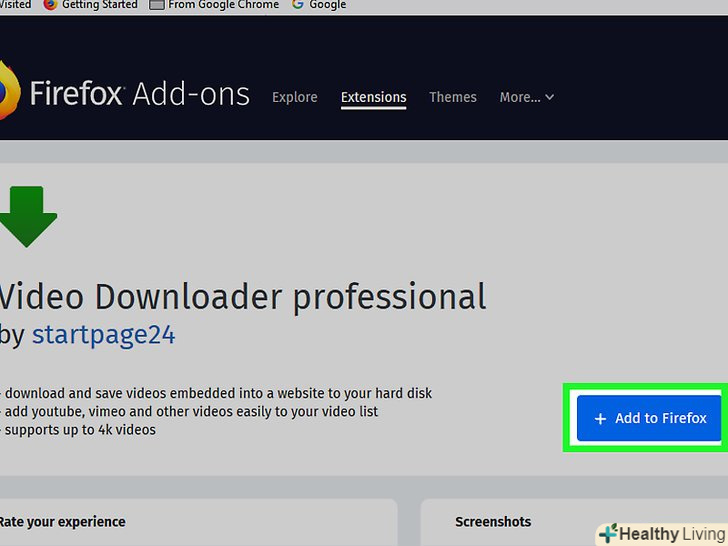
Task: Click the Screenshots section heading
Action: (493, 522)
